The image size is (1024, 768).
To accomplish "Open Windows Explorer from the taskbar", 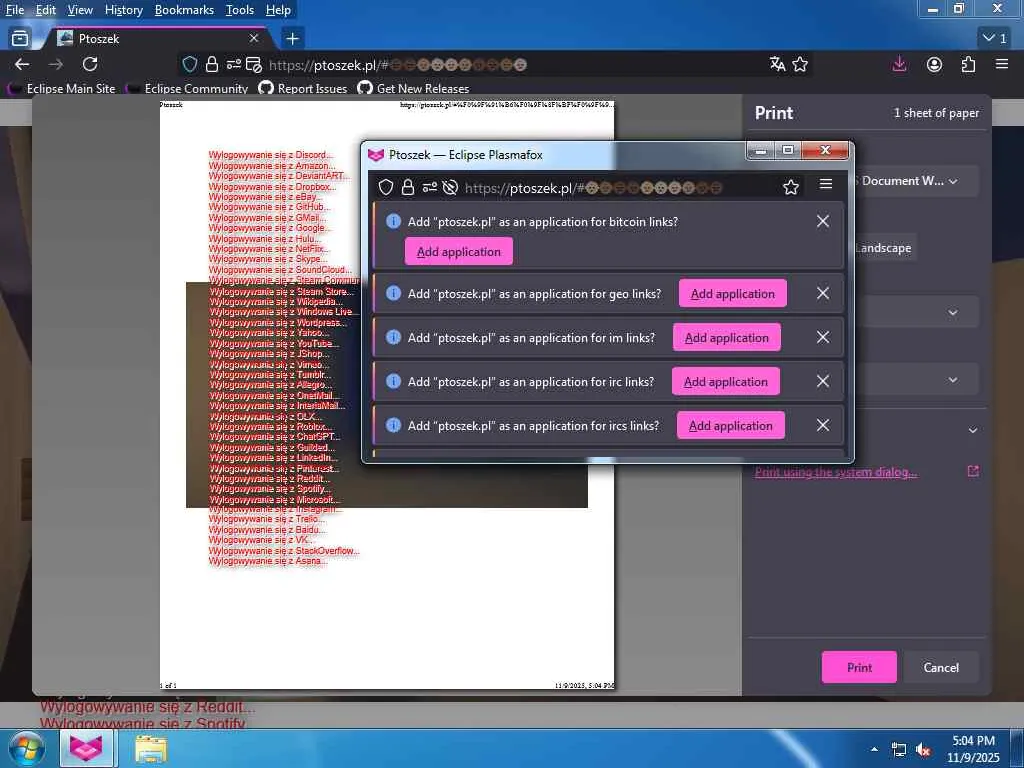I will click(152, 748).
